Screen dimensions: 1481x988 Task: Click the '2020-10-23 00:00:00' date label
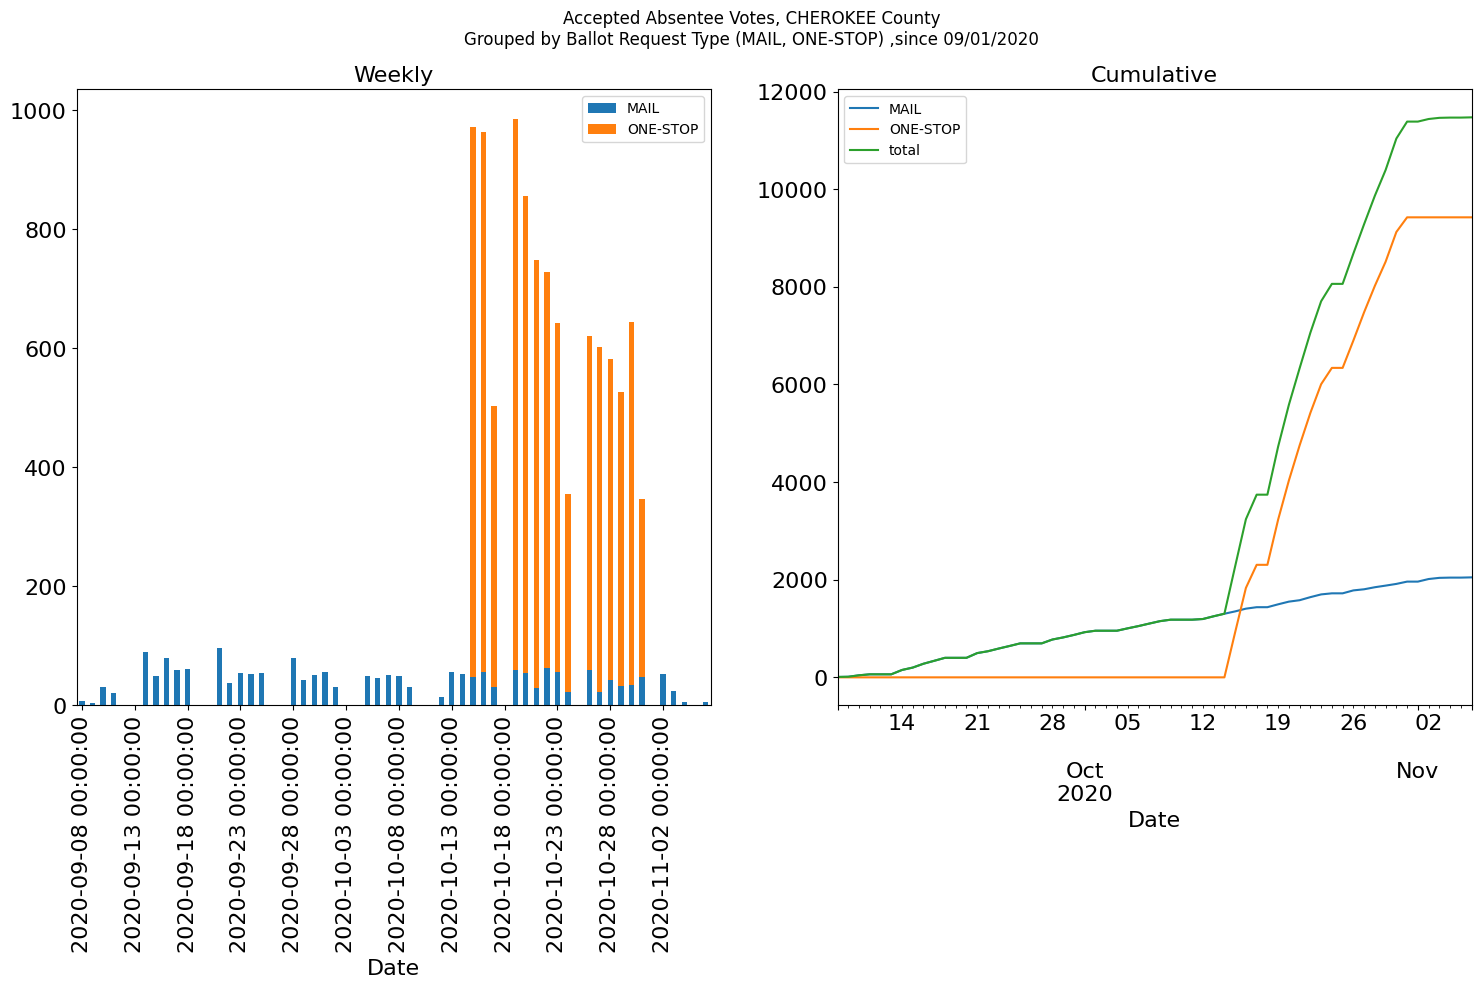558,833
